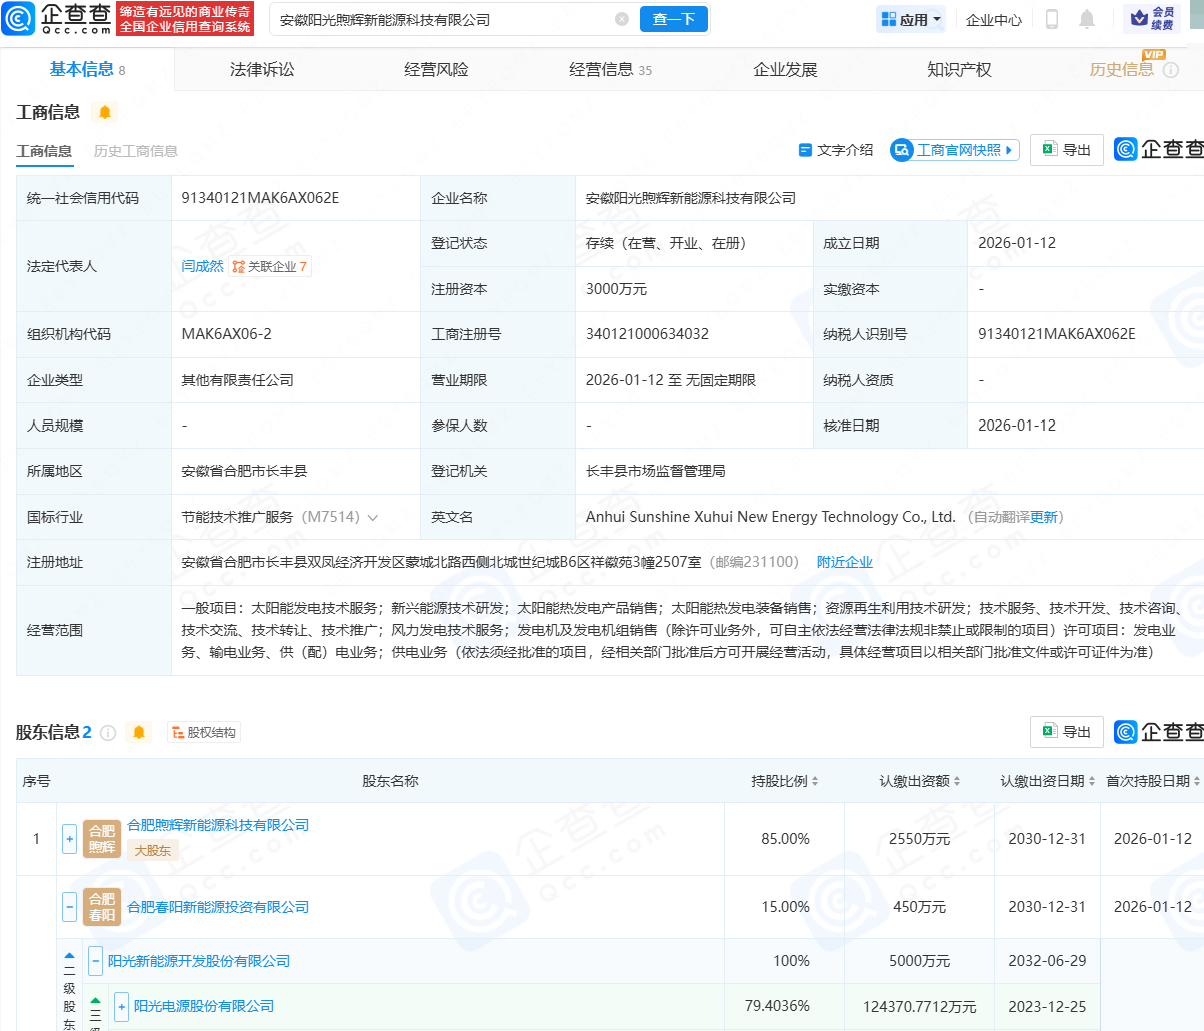Click the bell icon beside 股东信息
The height and width of the screenshot is (1031, 1204).
tap(139, 733)
